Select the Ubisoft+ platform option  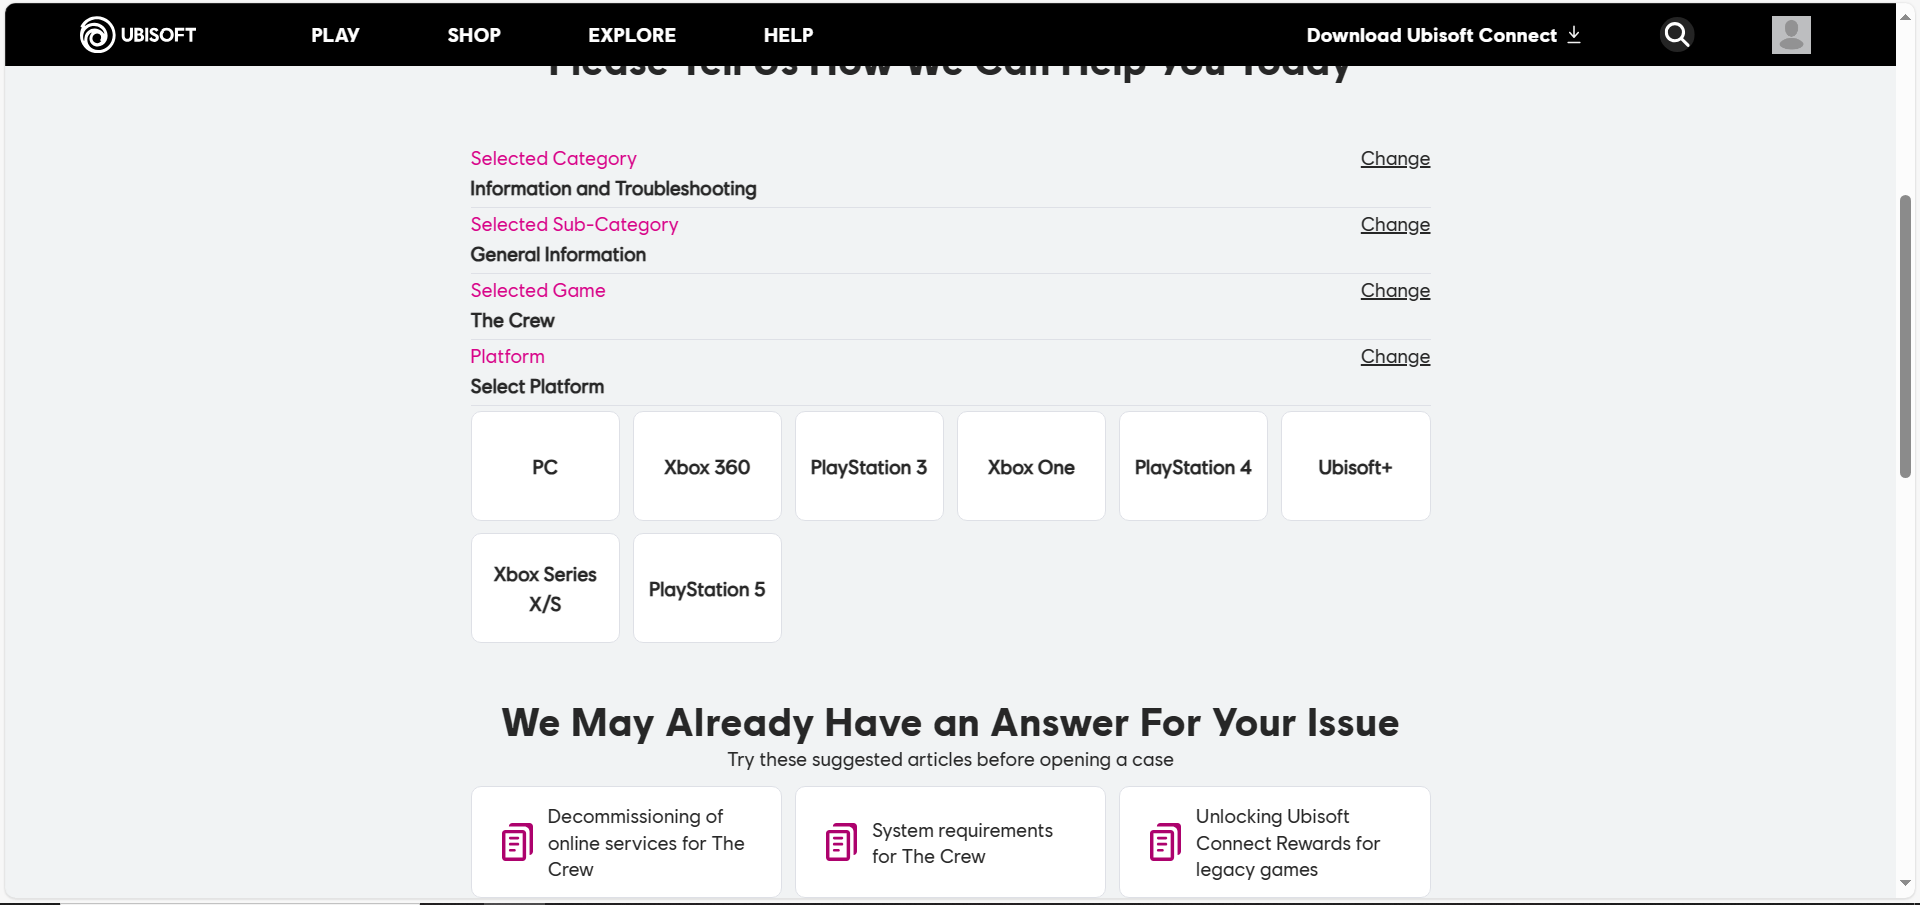pos(1355,467)
